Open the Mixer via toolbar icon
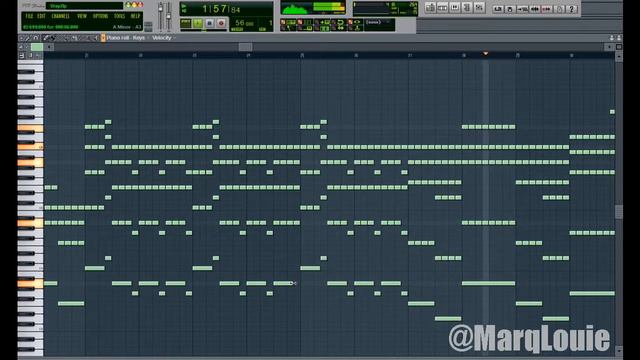The height and width of the screenshot is (360, 640). pyautogui.click(x=479, y=8)
